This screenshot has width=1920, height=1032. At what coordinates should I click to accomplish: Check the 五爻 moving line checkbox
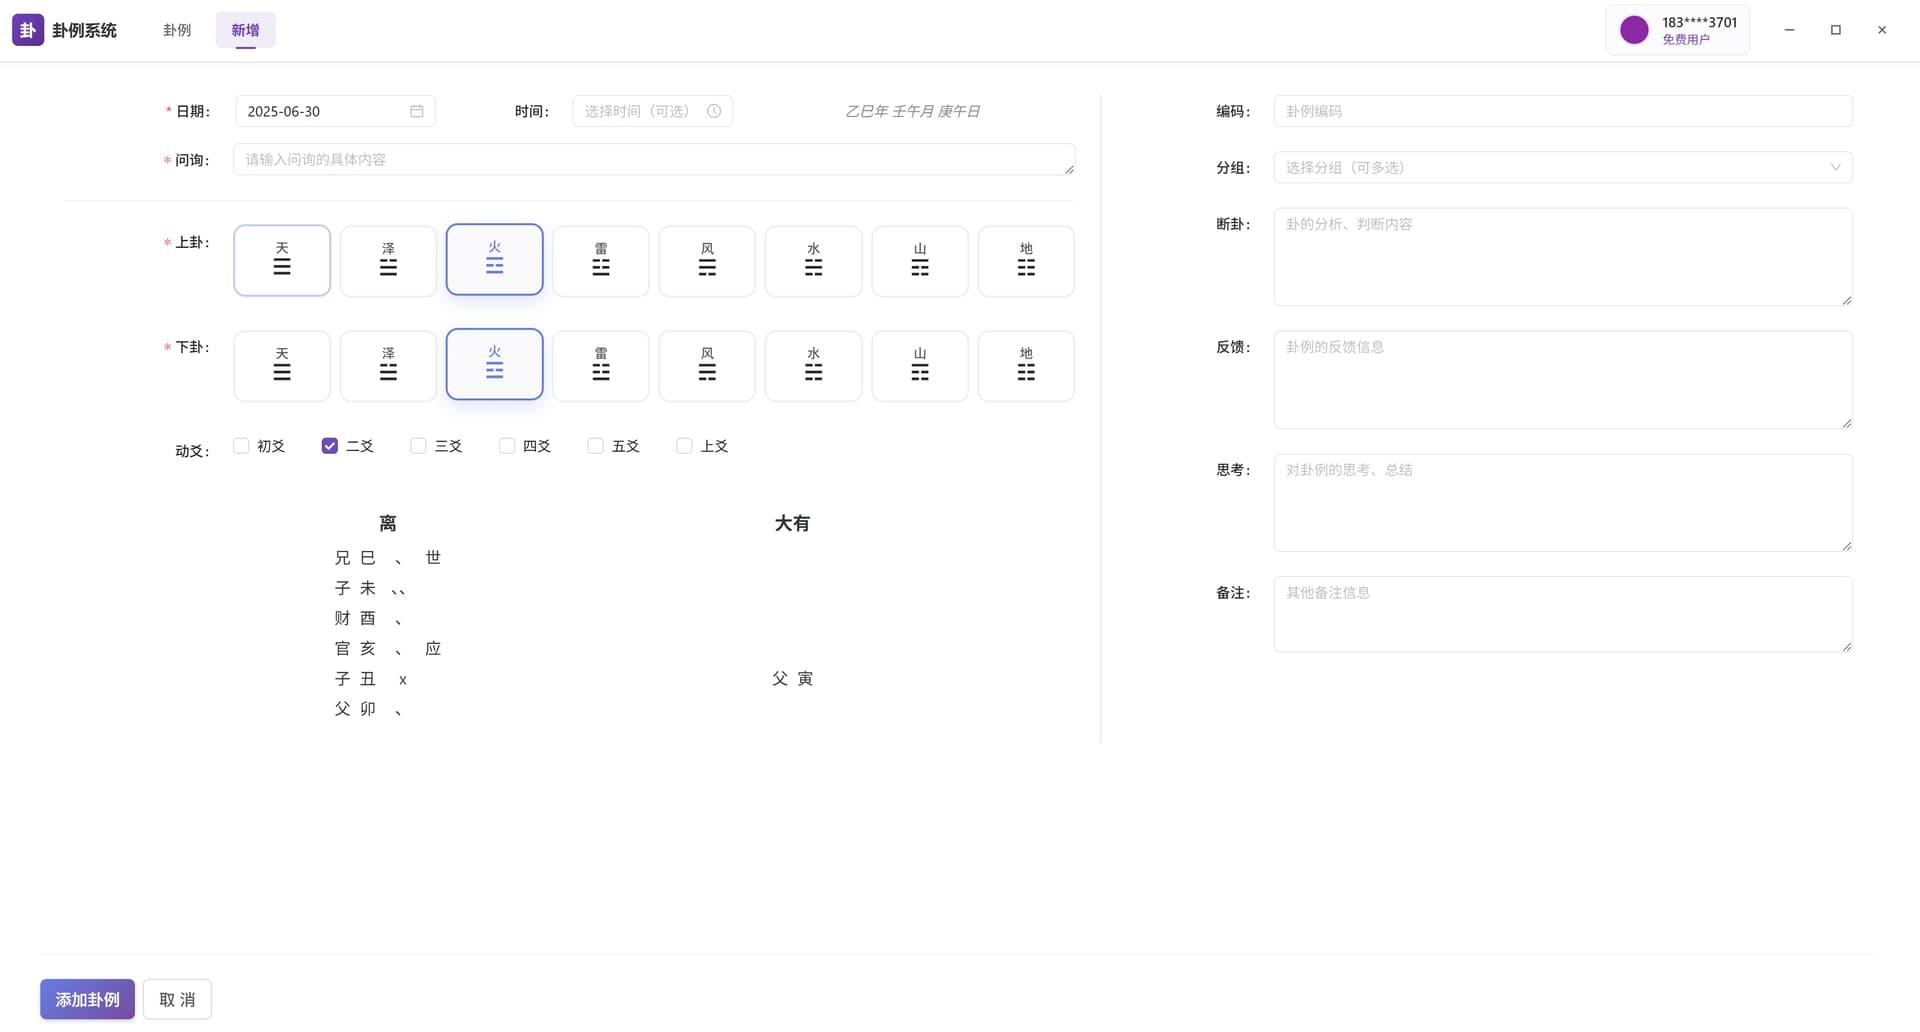[595, 446]
